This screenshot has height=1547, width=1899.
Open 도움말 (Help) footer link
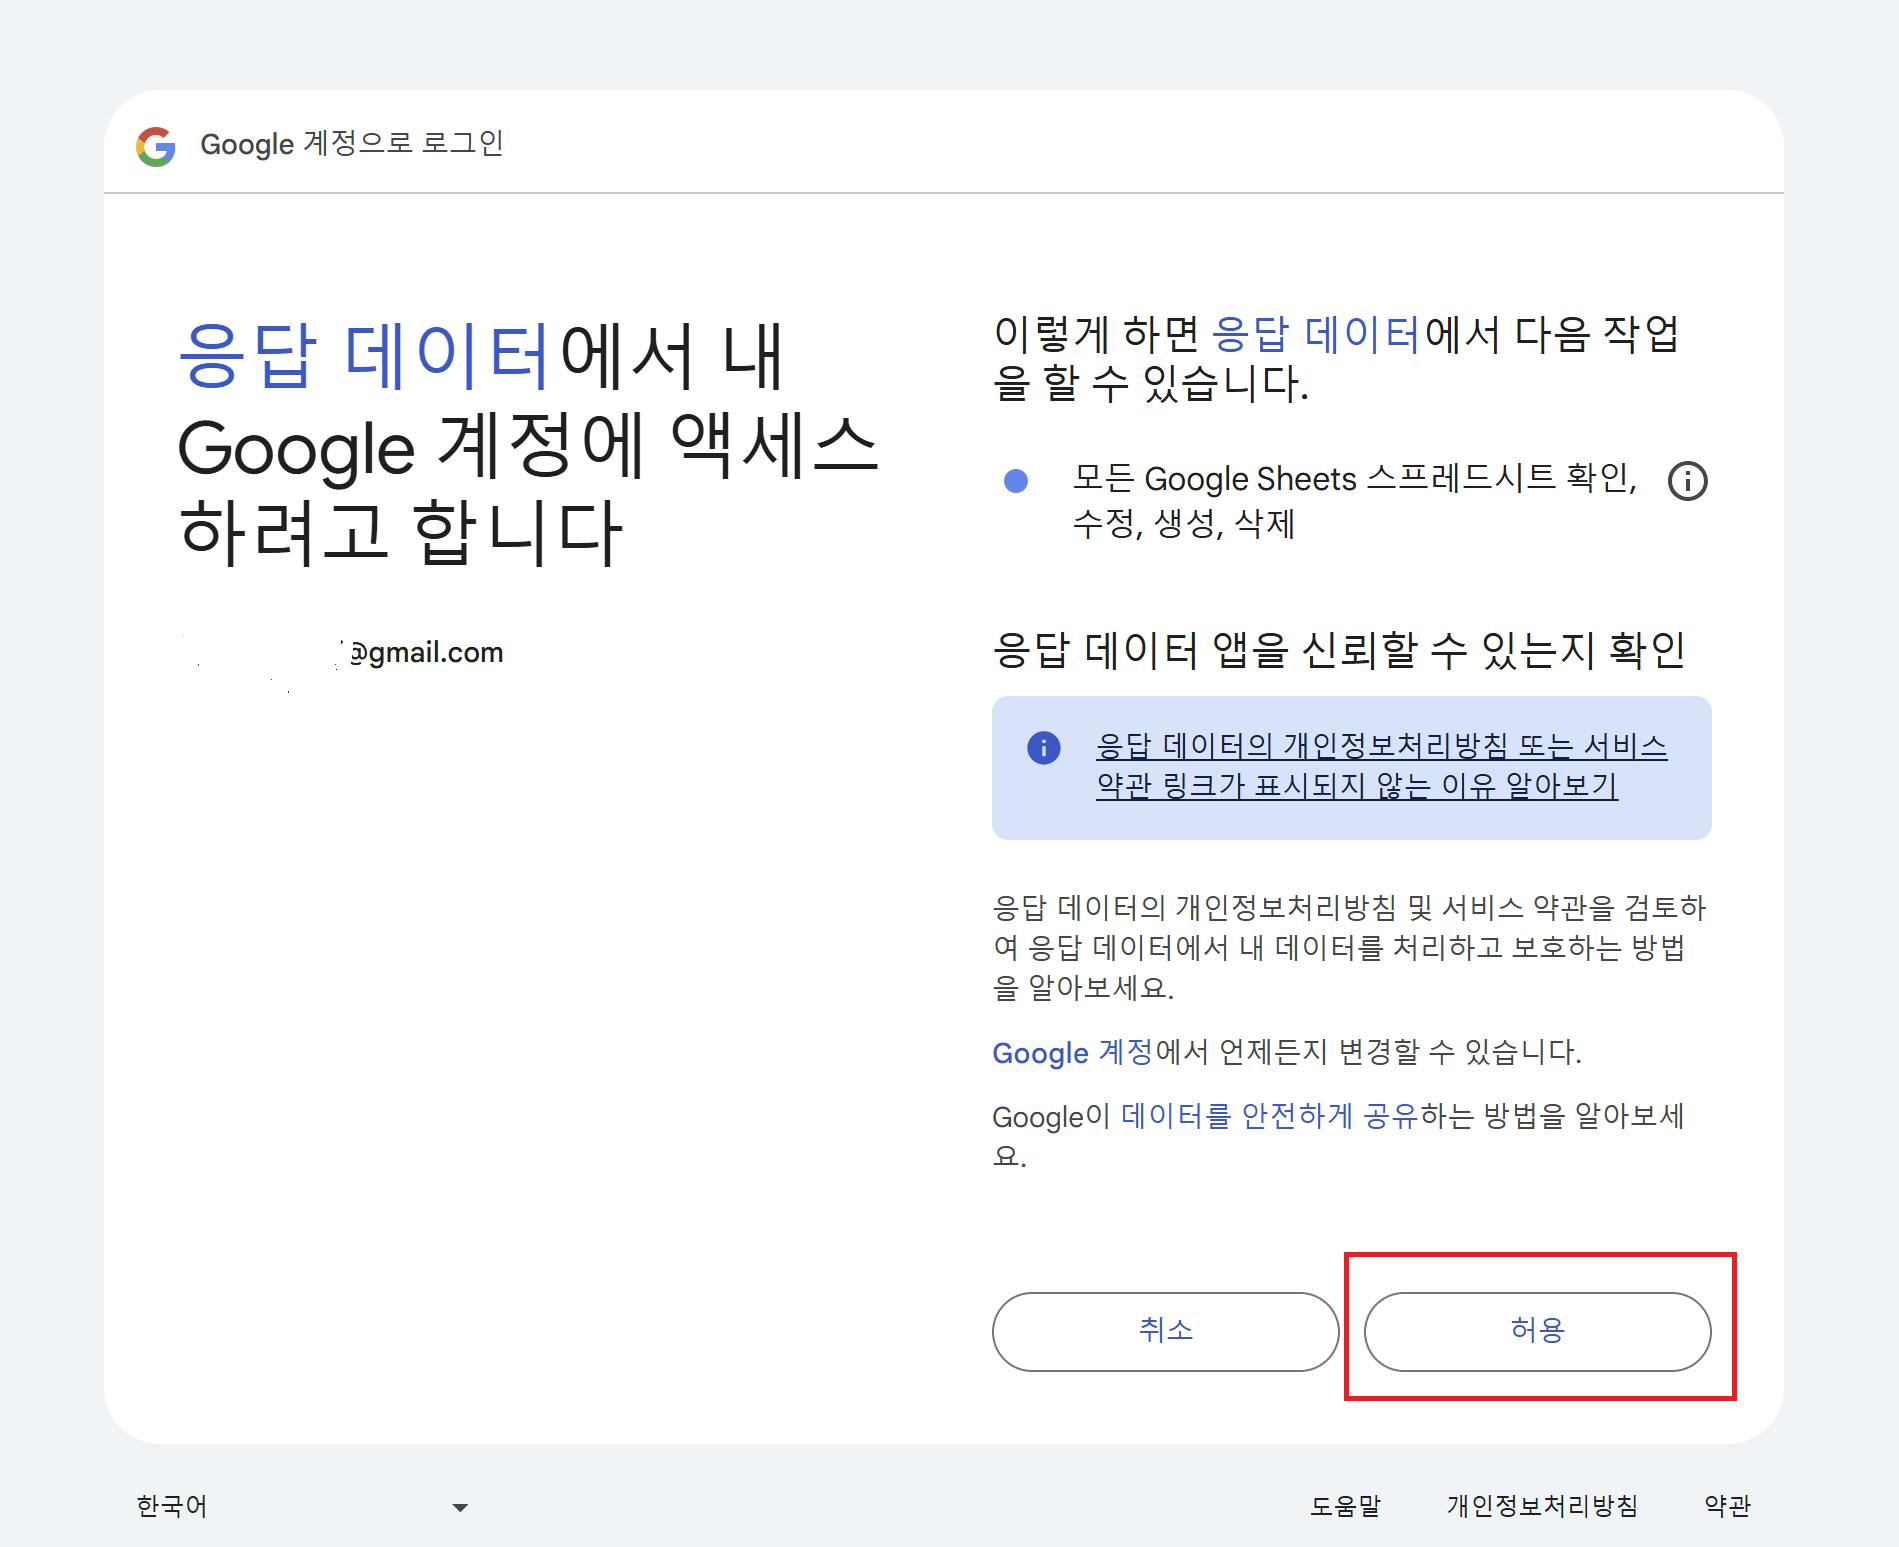tap(1345, 1506)
